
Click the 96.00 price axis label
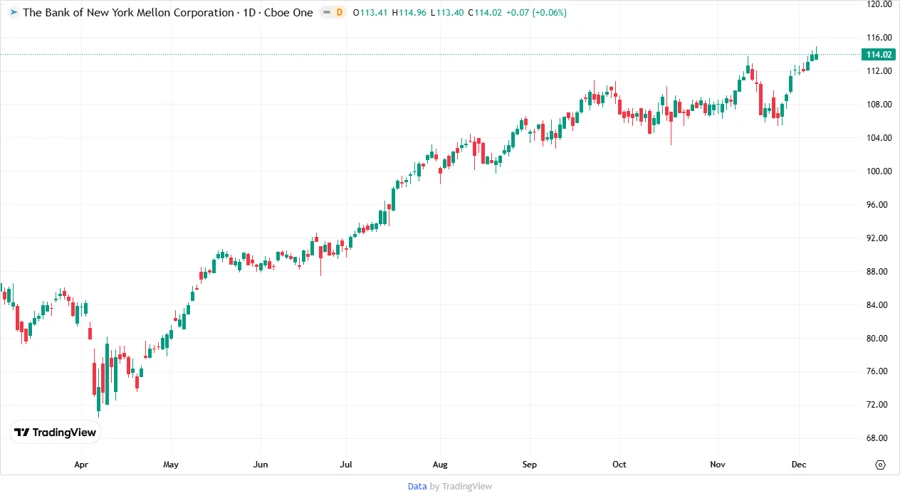[879, 204]
